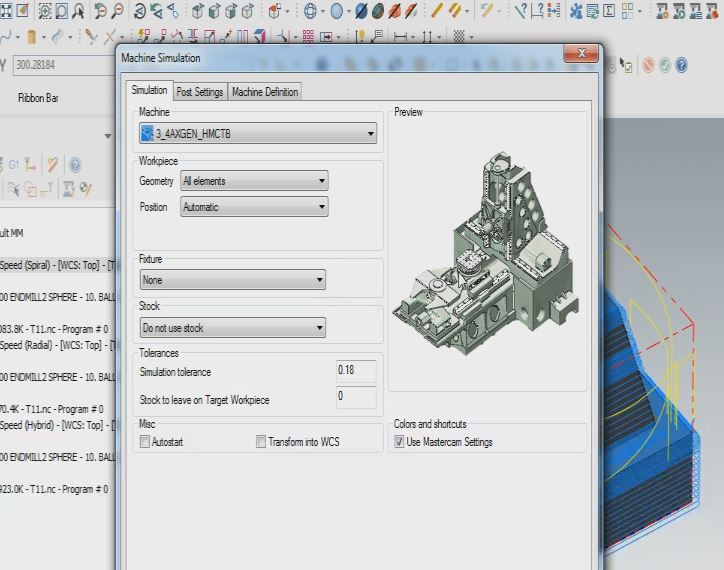Click the horizontal dimension icon

click(400, 36)
